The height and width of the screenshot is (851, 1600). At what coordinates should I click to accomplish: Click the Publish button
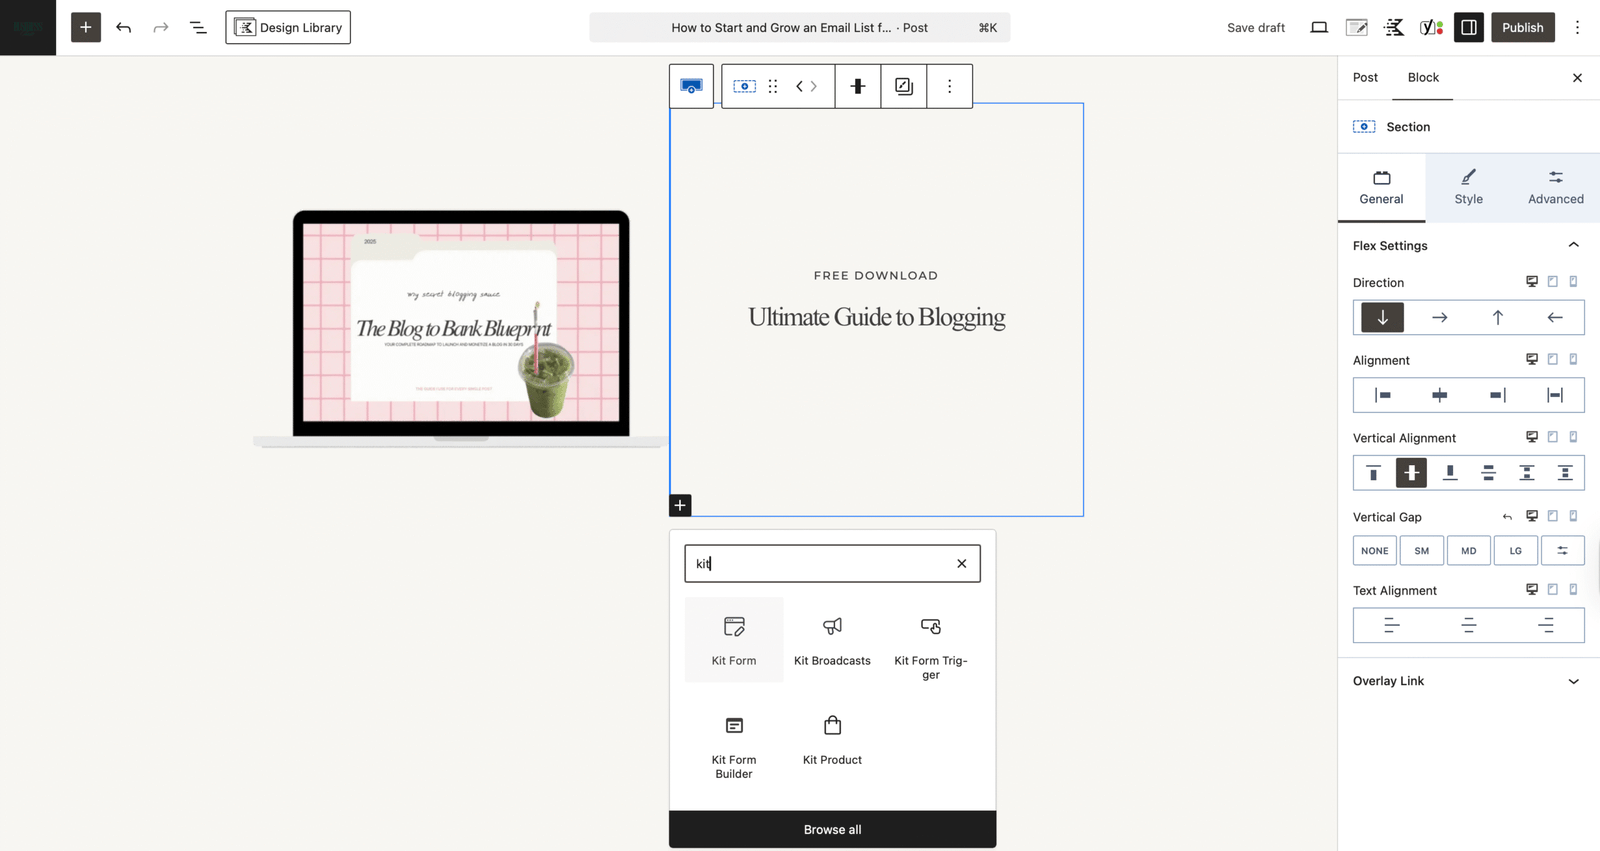[x=1522, y=27]
